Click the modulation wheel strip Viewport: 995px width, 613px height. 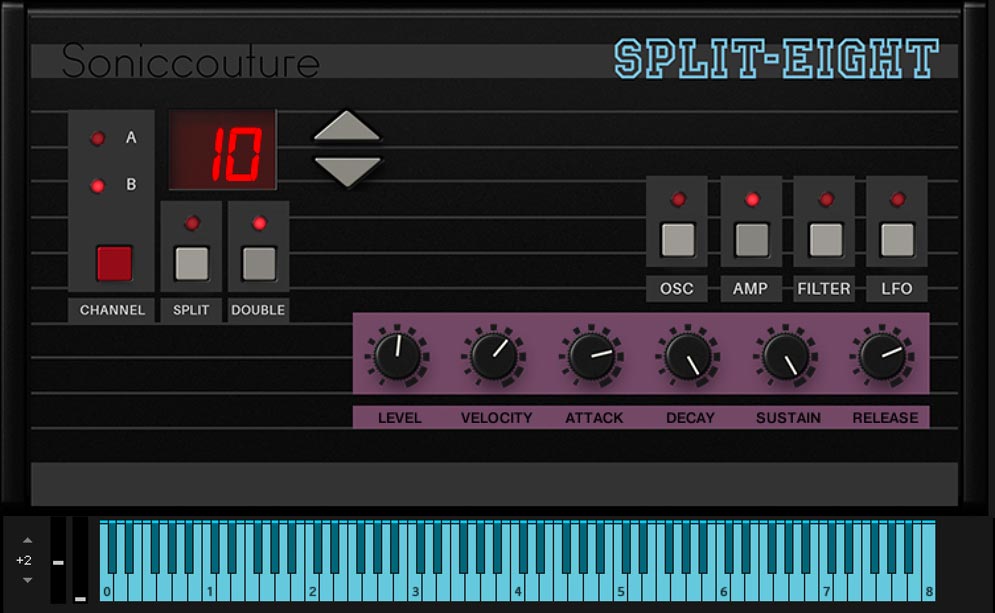[x=80, y=560]
